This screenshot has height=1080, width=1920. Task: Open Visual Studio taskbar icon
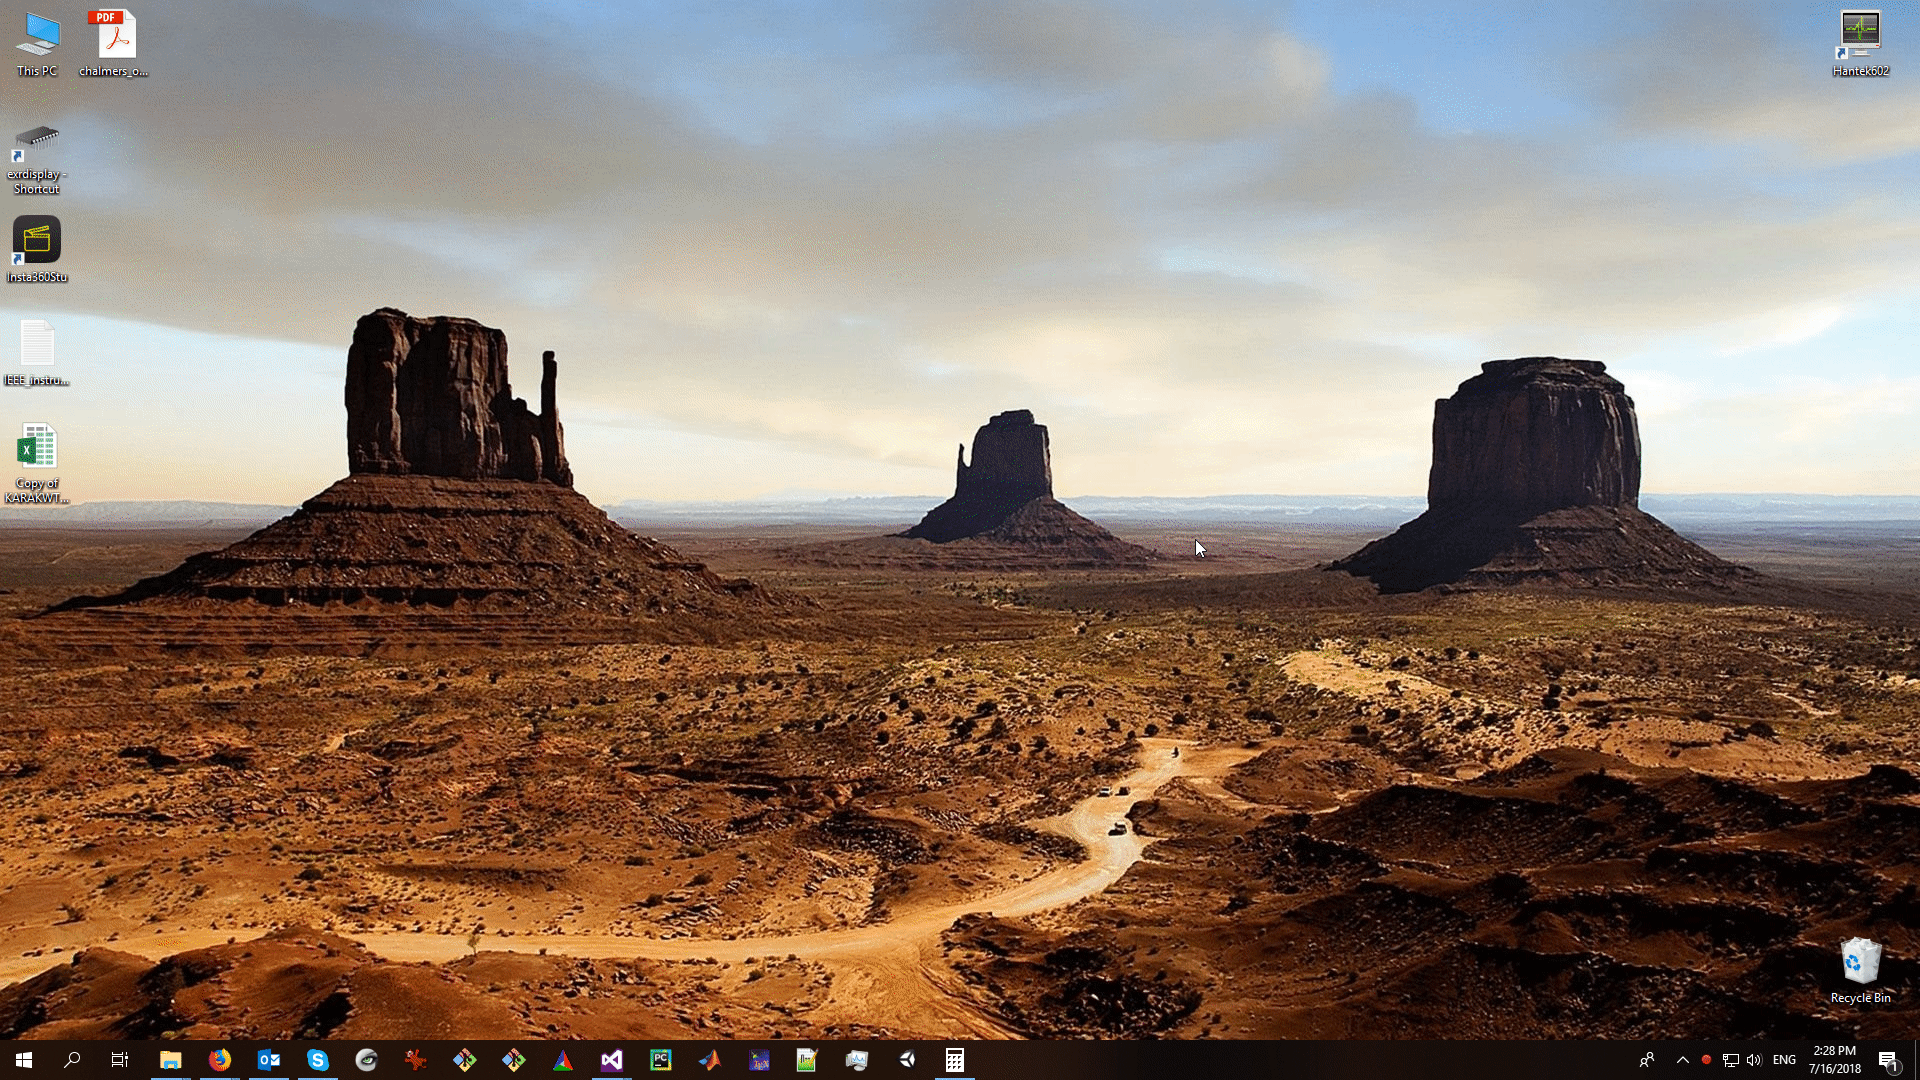tap(611, 1060)
